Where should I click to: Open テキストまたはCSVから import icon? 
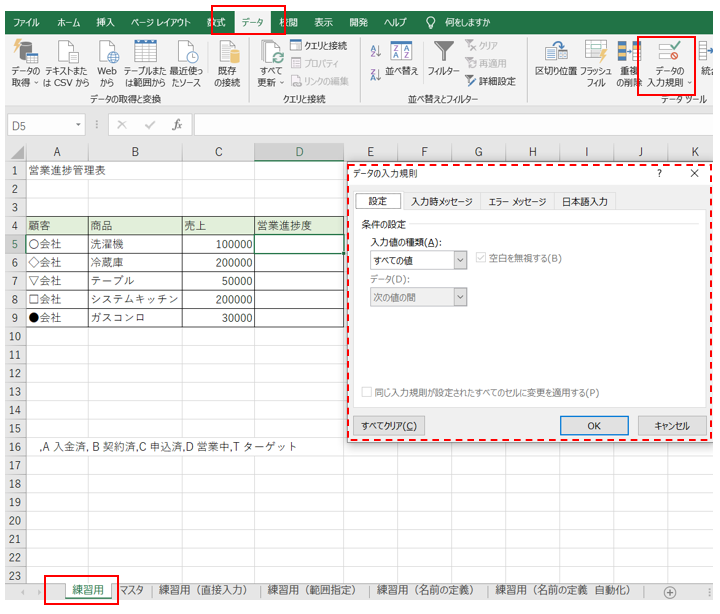coord(67,52)
